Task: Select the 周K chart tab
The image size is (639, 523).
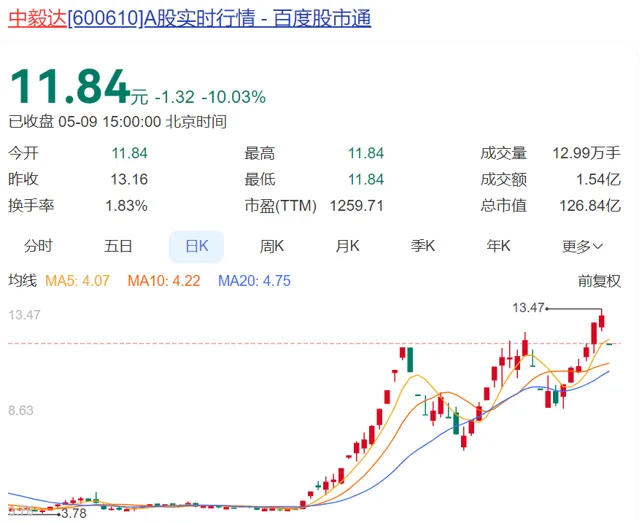Action: click(272, 246)
